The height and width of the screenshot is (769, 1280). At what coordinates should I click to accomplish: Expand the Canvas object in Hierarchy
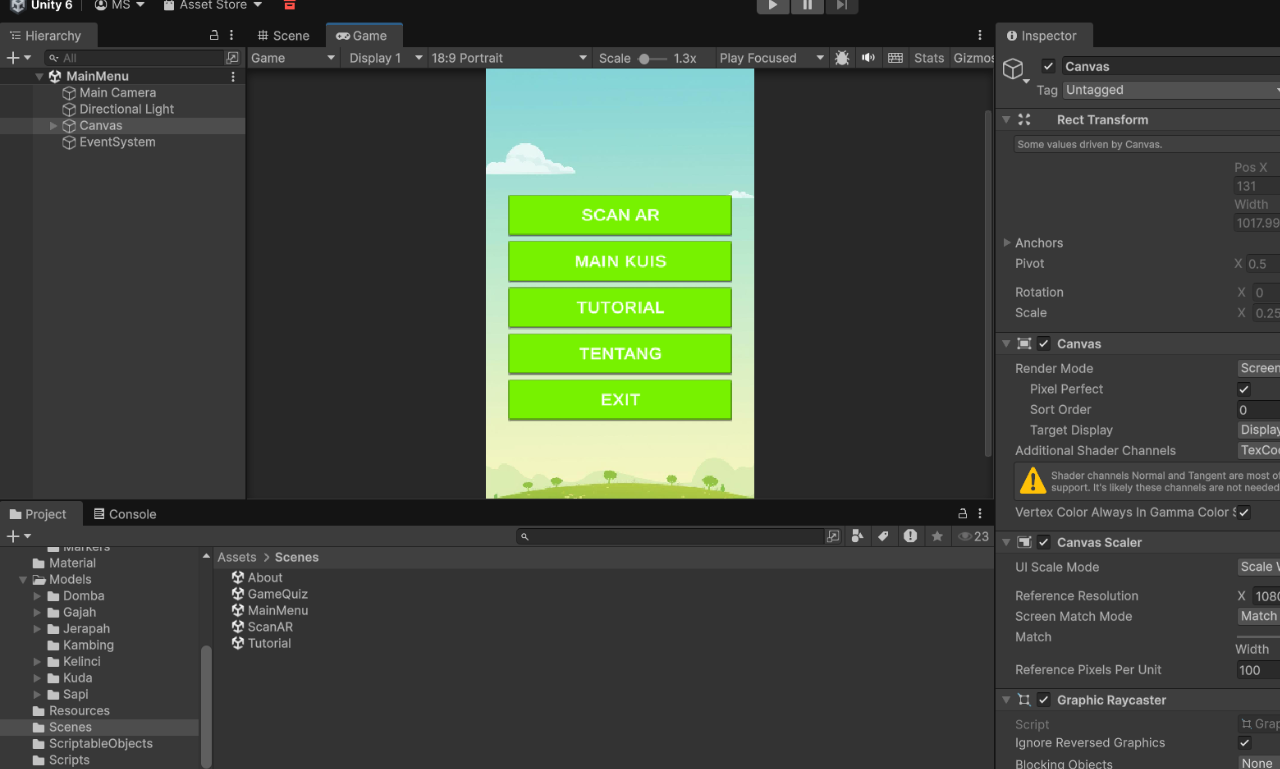pyautogui.click(x=54, y=126)
